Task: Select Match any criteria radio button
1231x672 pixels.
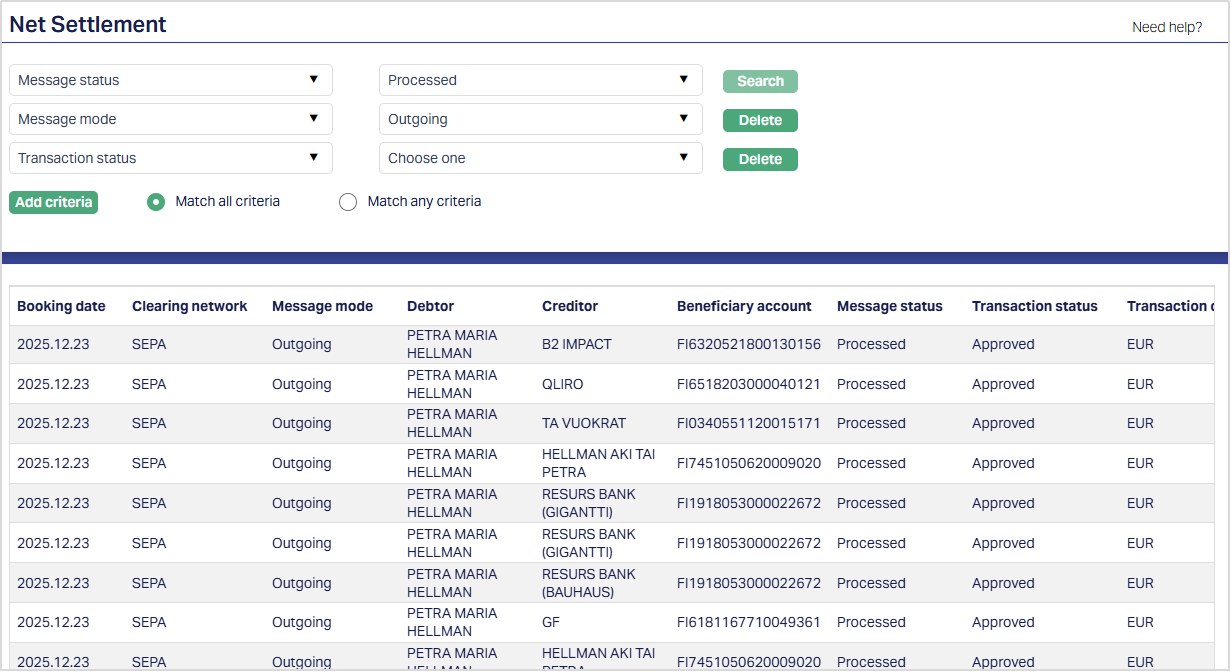Action: pyautogui.click(x=348, y=202)
